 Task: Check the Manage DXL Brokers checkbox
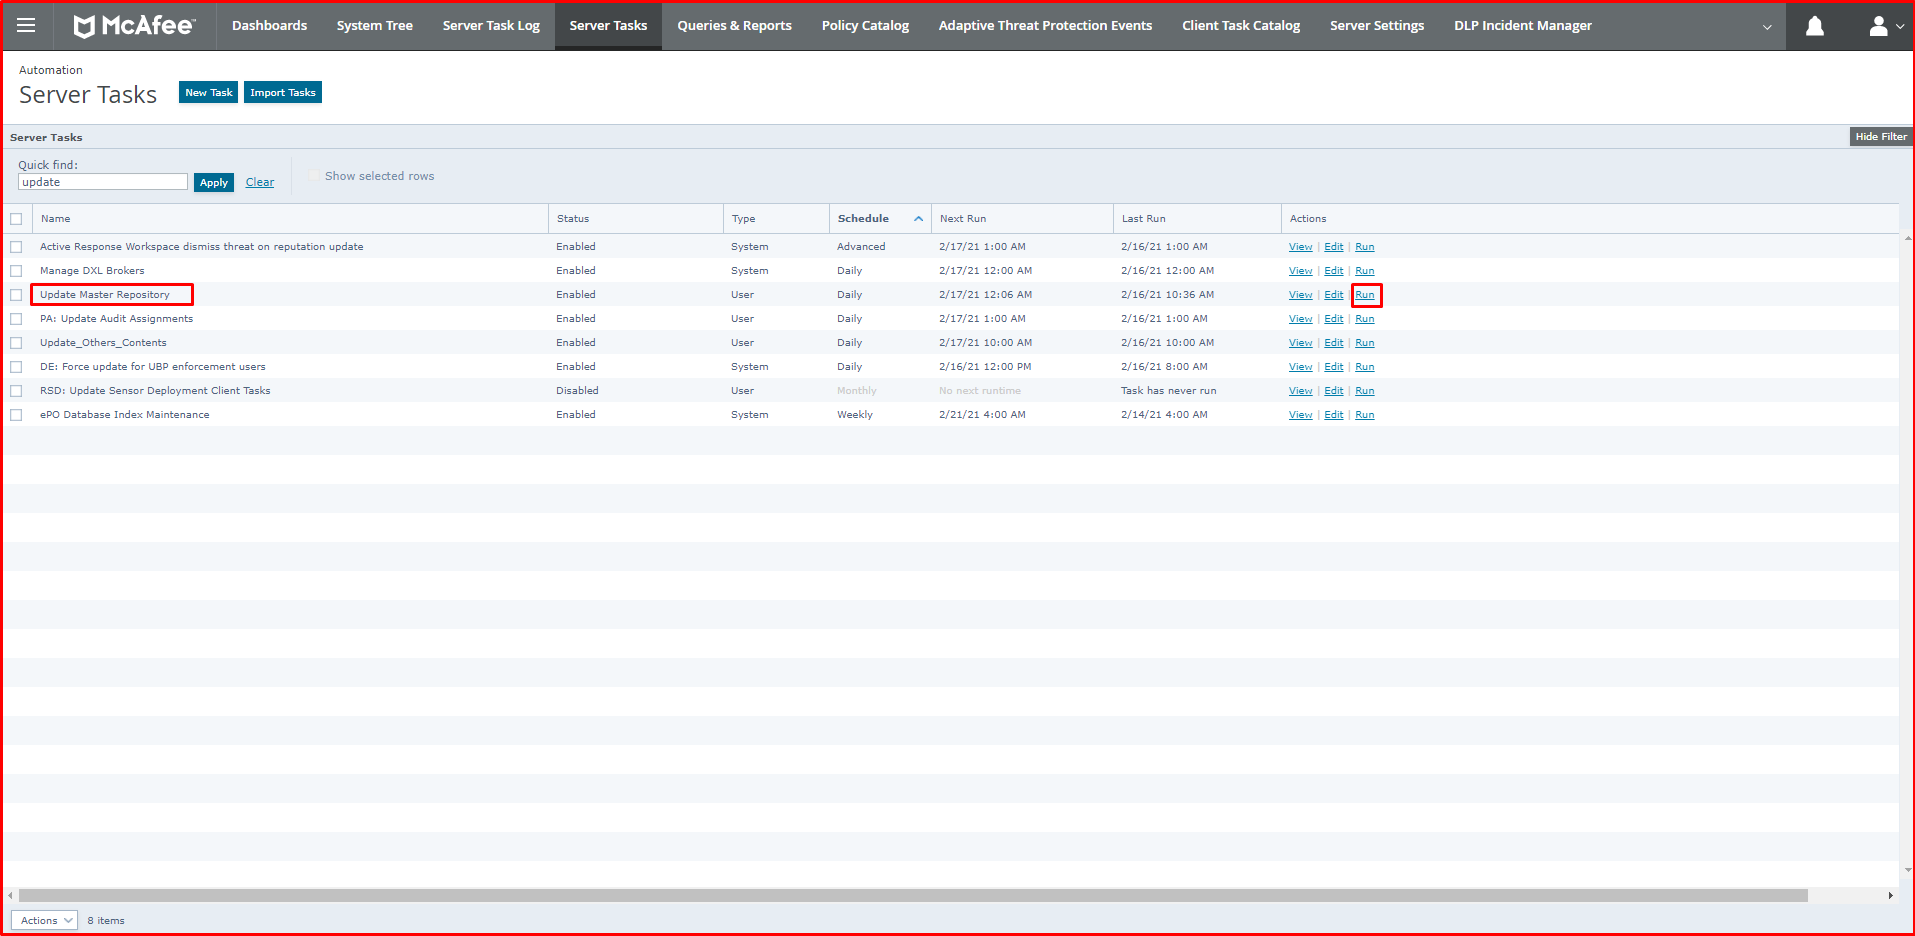pyautogui.click(x=16, y=271)
